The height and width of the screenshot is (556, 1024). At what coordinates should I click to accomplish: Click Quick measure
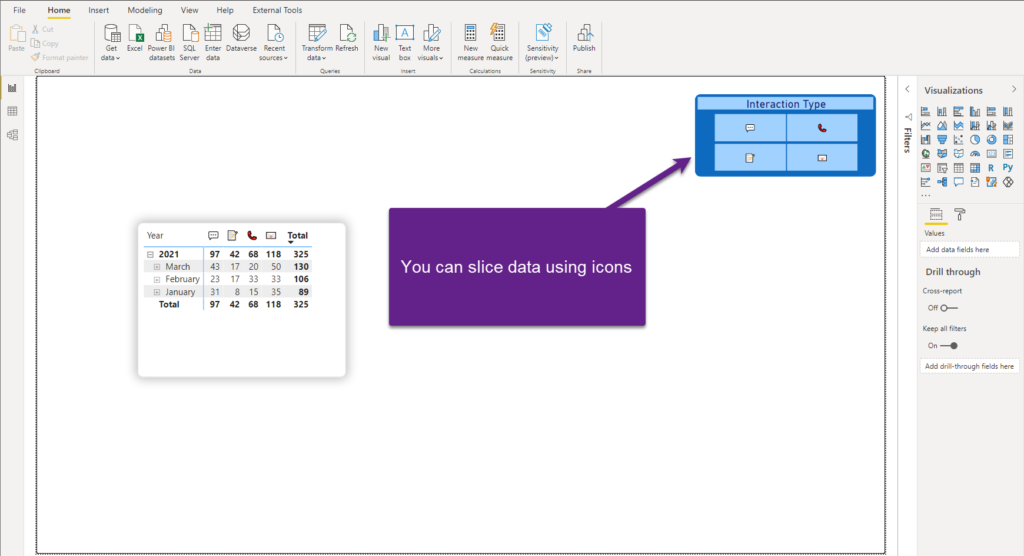coord(499,43)
